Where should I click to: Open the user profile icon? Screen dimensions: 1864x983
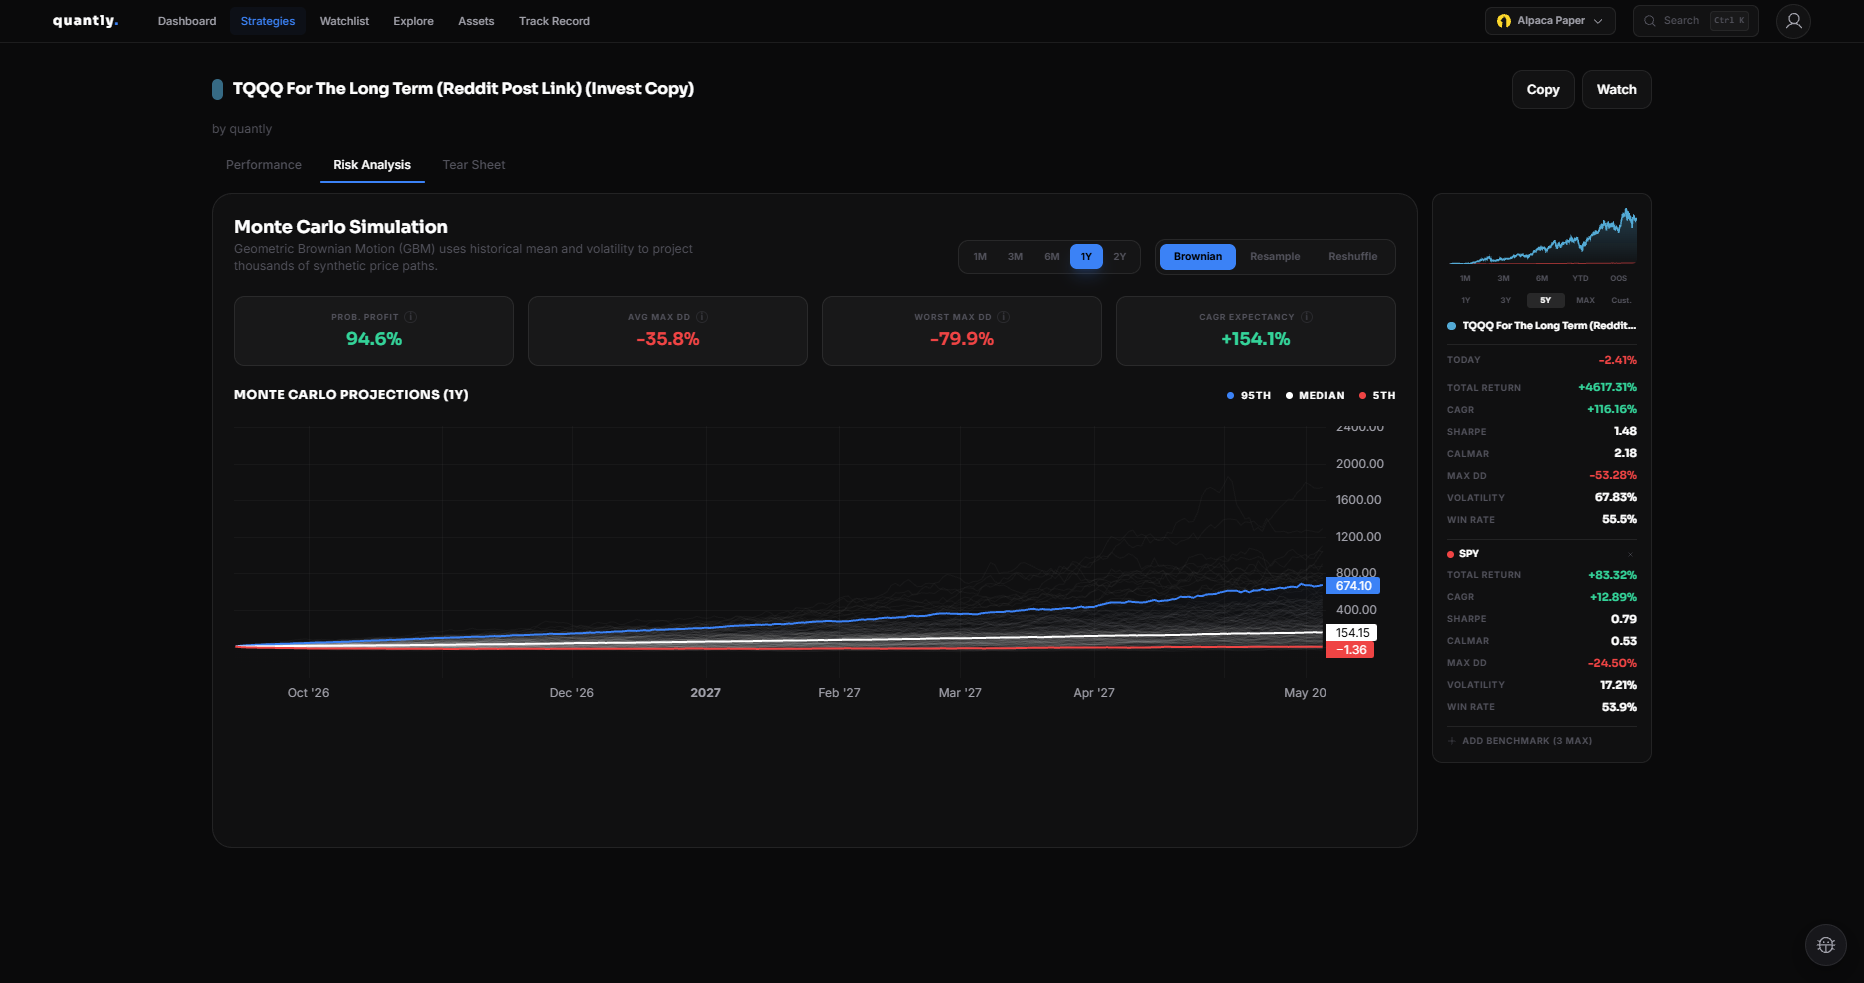pyautogui.click(x=1793, y=21)
